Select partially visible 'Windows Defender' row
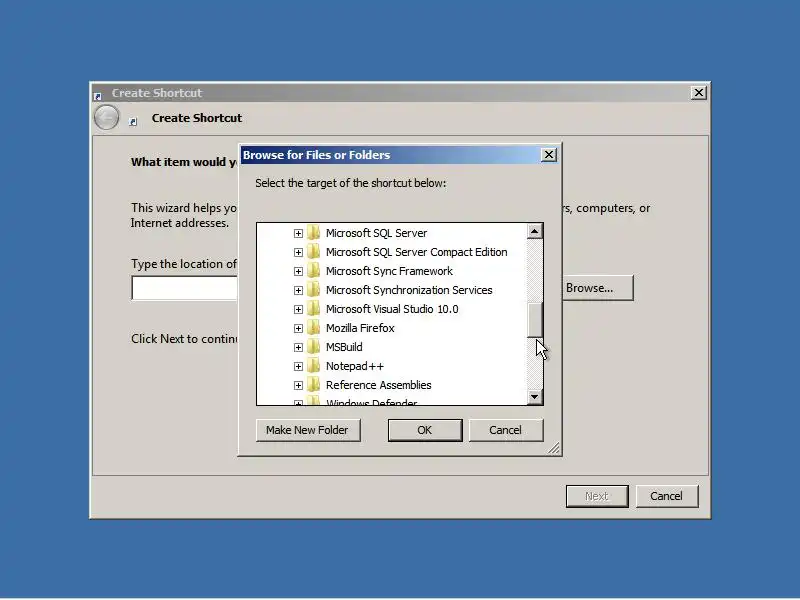The width and height of the screenshot is (800, 600). (372, 402)
